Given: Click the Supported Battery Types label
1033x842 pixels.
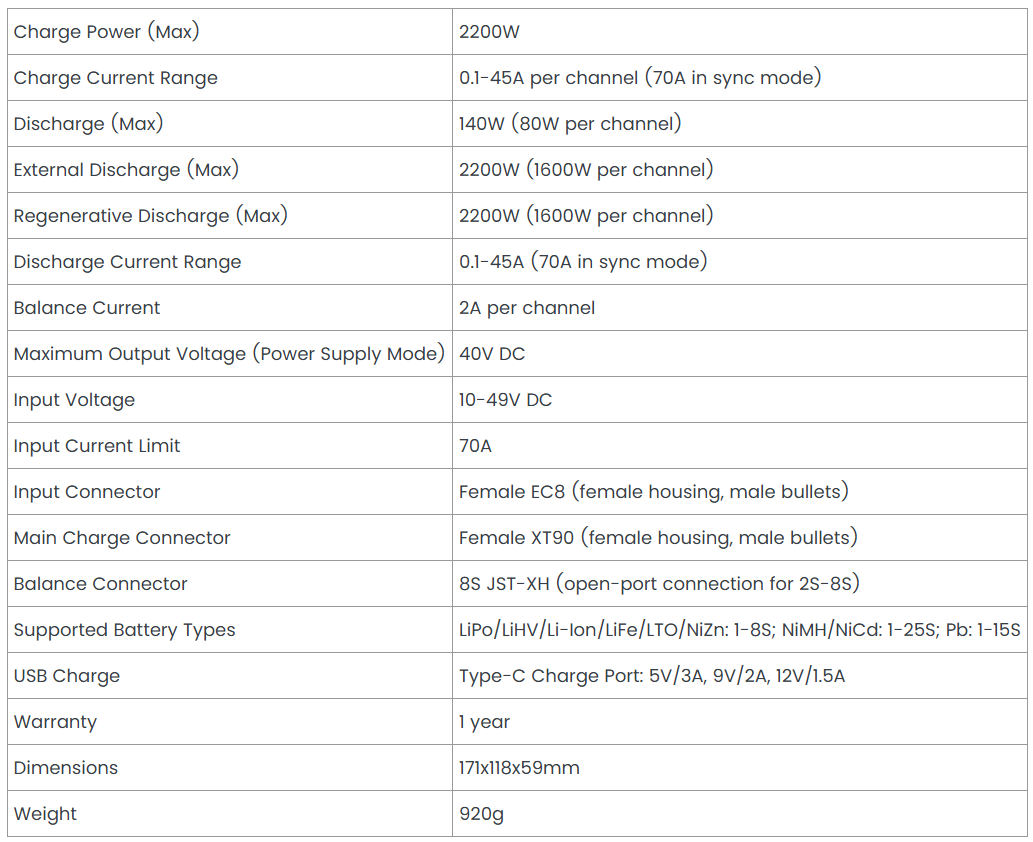Looking at the screenshot, I should click(x=124, y=631).
